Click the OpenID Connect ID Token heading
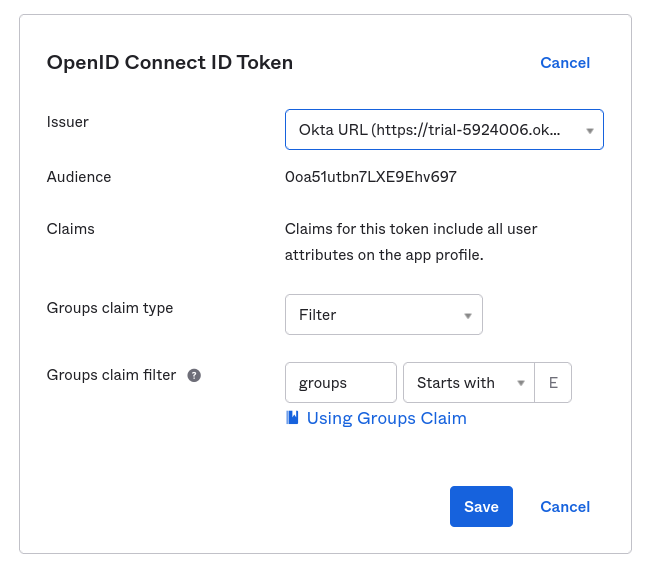Image resolution: width=654 pixels, height=568 pixels. click(x=170, y=63)
